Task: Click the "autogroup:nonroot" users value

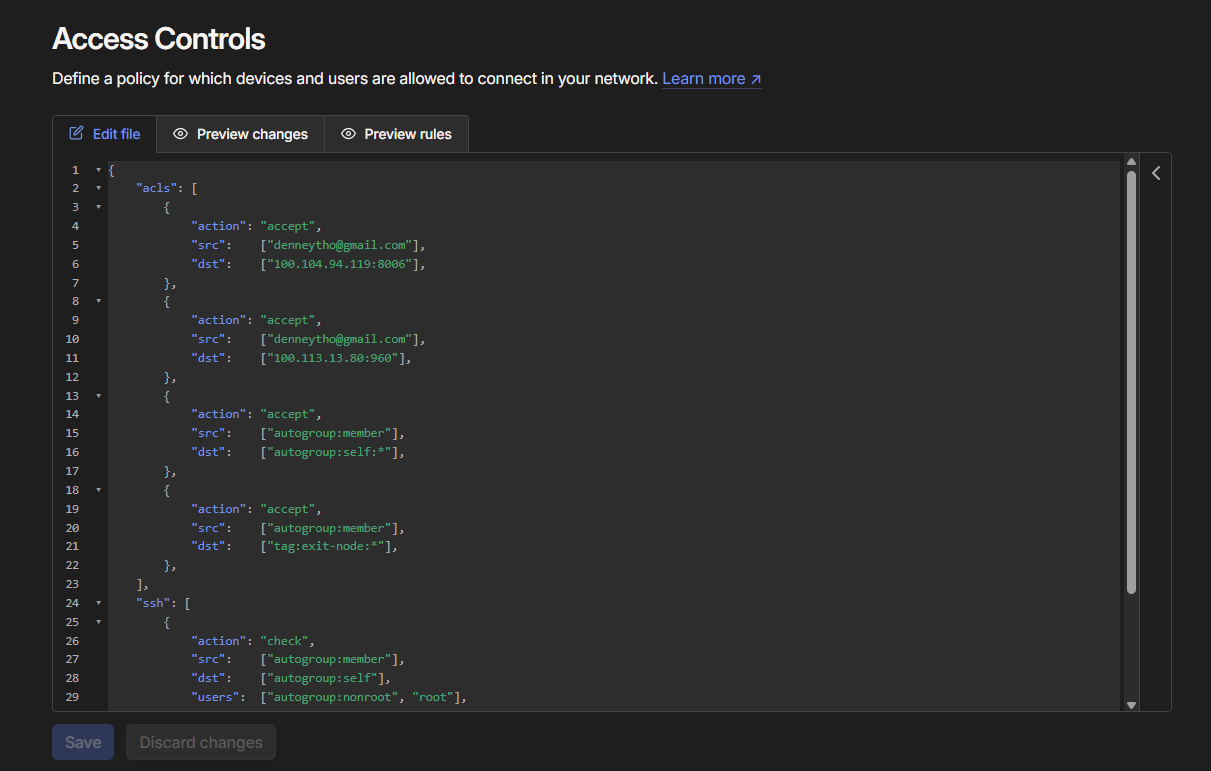Action: click(332, 697)
